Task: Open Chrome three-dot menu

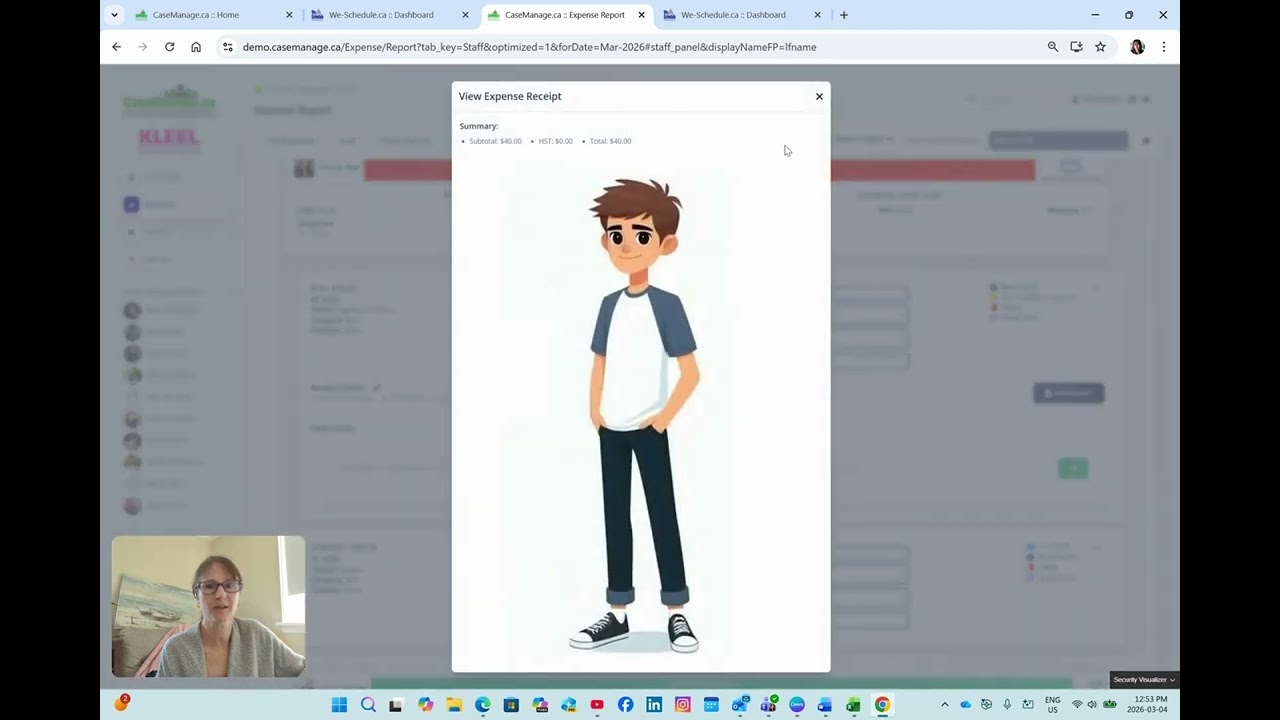Action: tap(1163, 47)
